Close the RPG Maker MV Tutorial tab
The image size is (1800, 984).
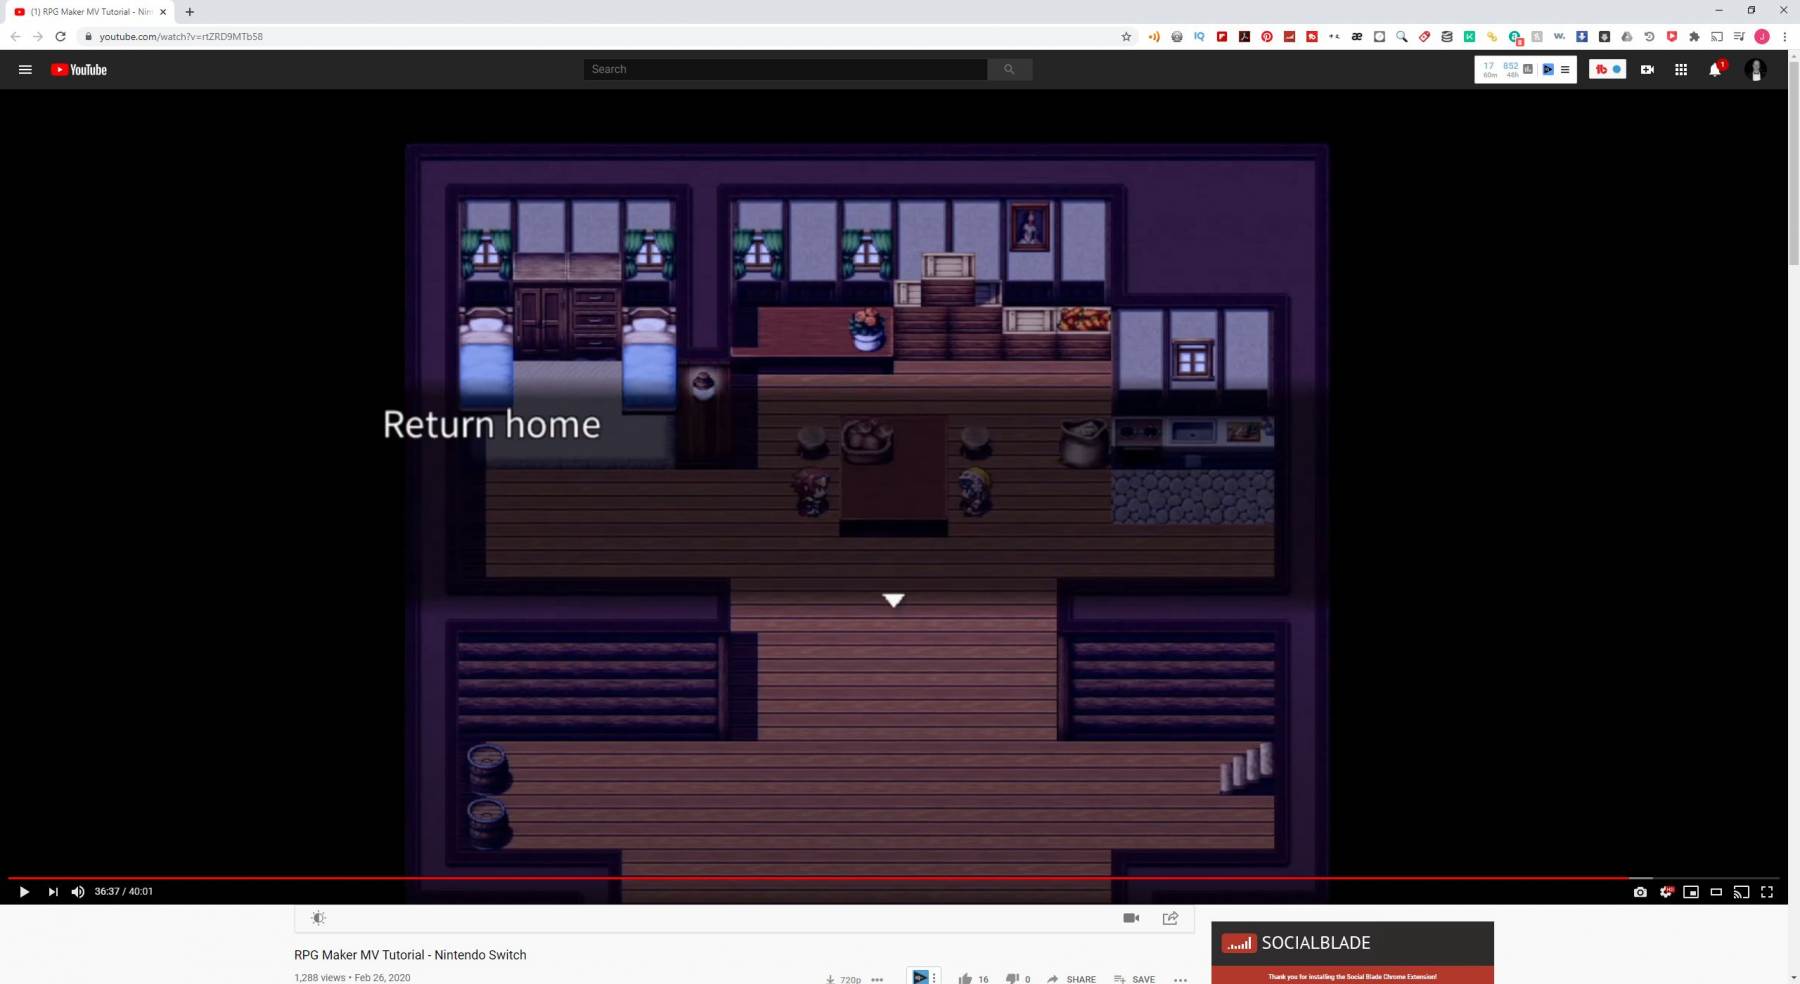163,12
